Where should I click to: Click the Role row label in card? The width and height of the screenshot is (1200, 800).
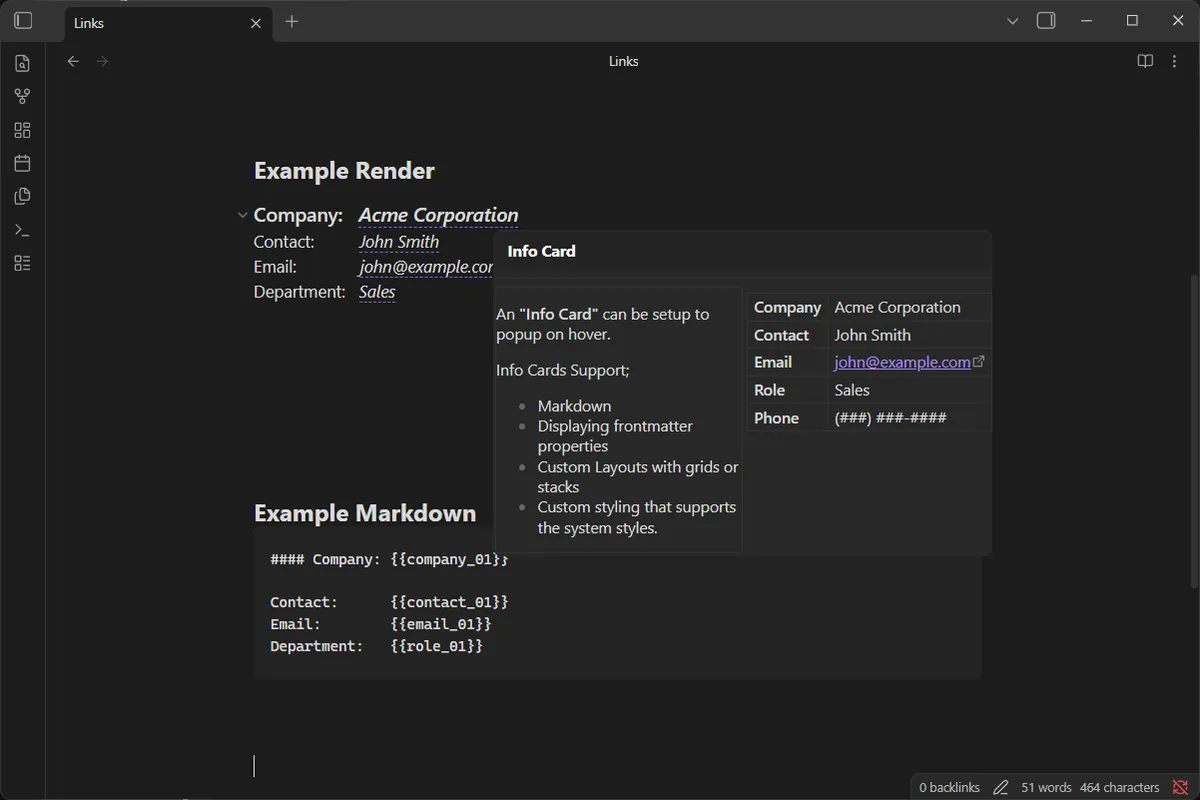pos(769,390)
